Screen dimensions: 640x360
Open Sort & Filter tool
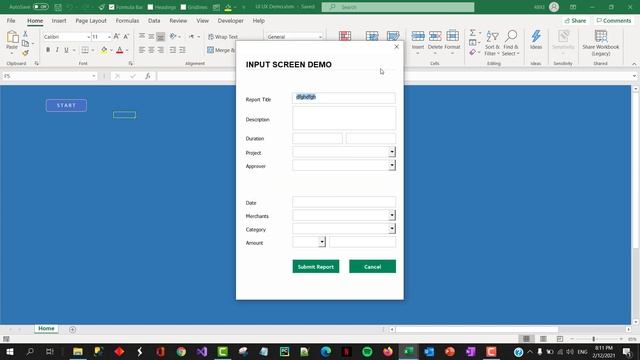click(x=492, y=43)
